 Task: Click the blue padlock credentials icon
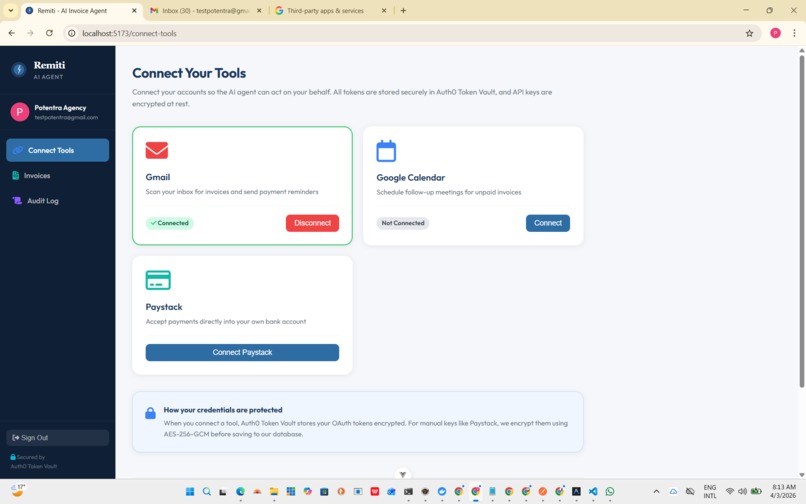pyautogui.click(x=150, y=413)
